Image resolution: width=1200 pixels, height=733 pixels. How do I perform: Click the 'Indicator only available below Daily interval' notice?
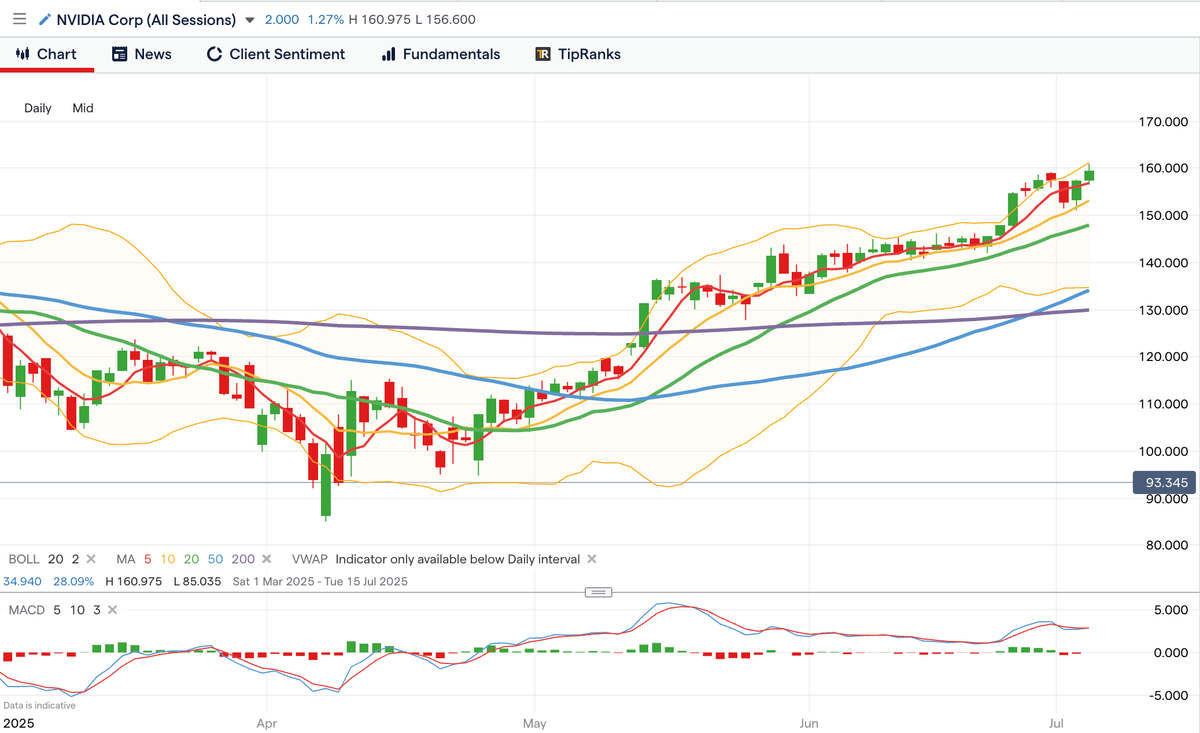click(457, 559)
